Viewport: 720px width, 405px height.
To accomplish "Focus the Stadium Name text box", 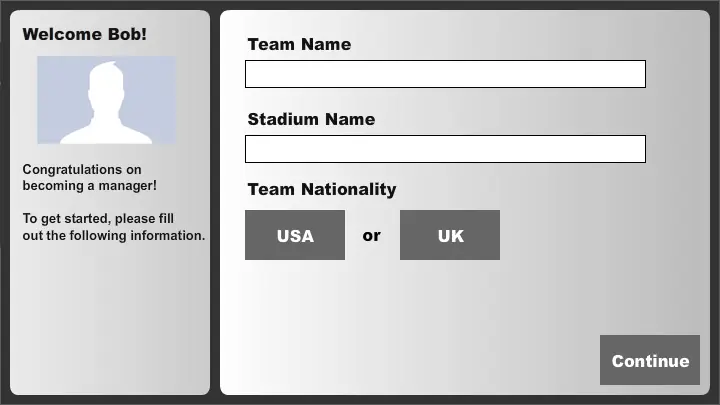I will [445, 149].
